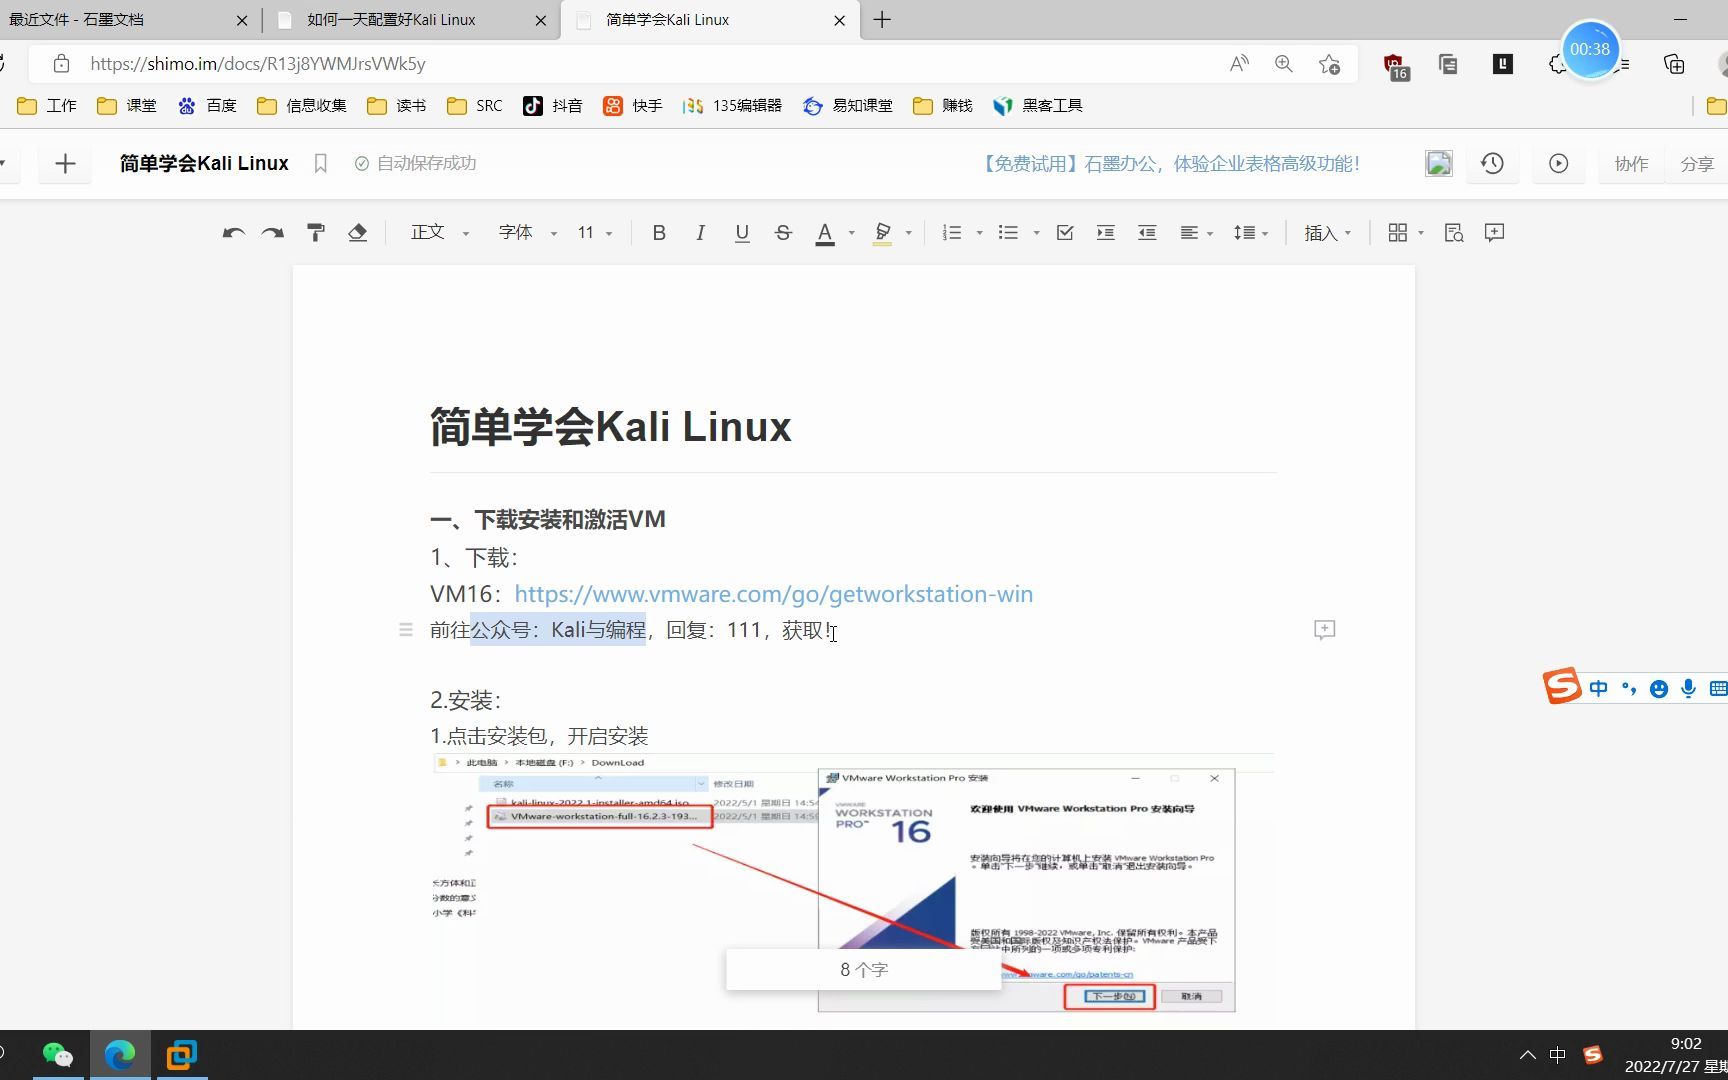Open 135编辑器 bookmark
The image size is (1728, 1080).
(732, 106)
